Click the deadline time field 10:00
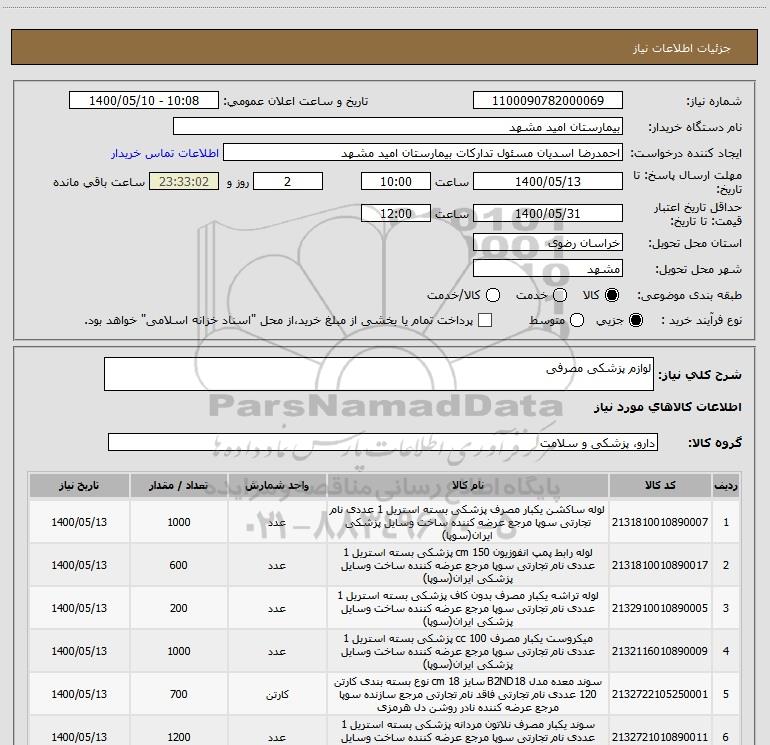 (396, 181)
